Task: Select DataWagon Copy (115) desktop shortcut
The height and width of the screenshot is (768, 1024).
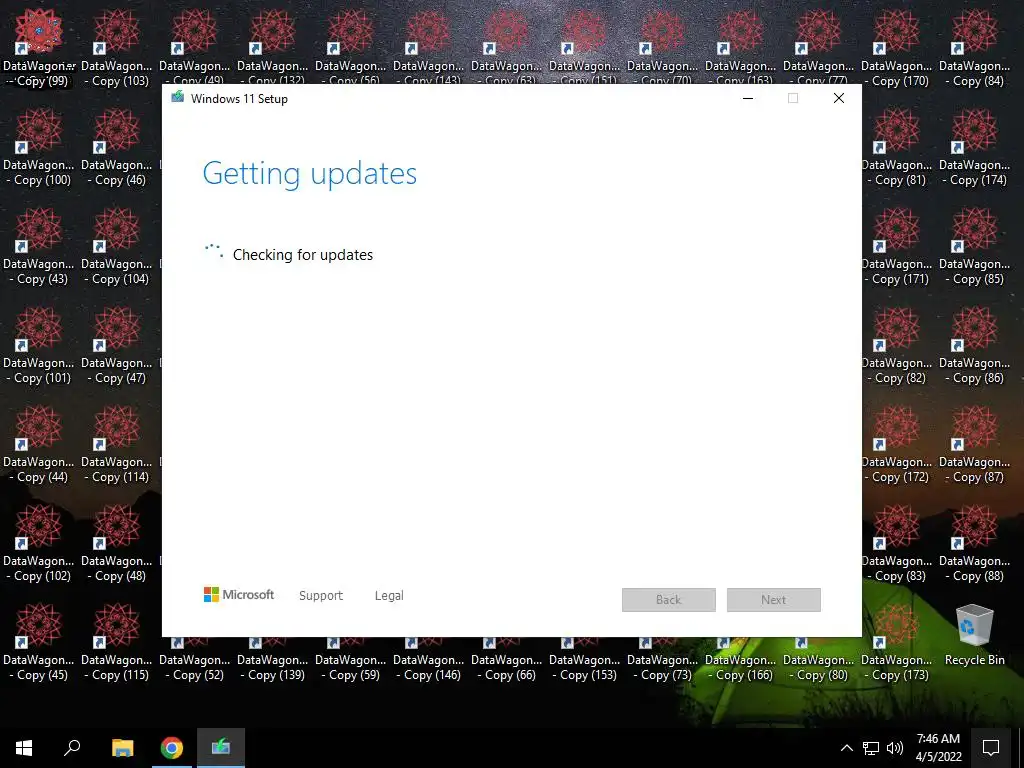Action: [x=117, y=643]
